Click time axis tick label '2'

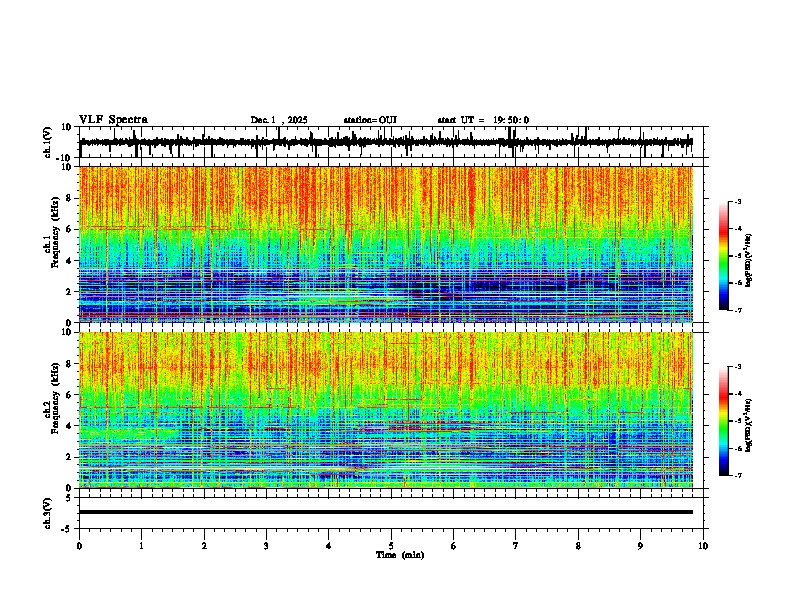(x=204, y=546)
